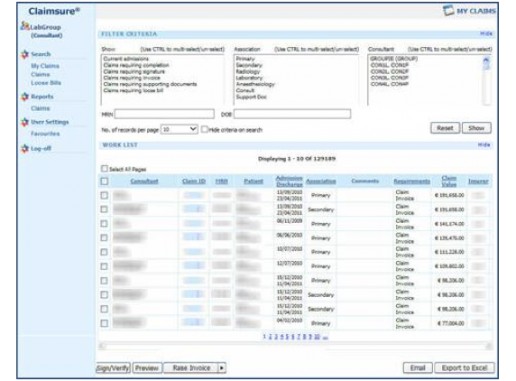
Task: Select Anaesthesiology in the Association list
Action: click(x=255, y=84)
